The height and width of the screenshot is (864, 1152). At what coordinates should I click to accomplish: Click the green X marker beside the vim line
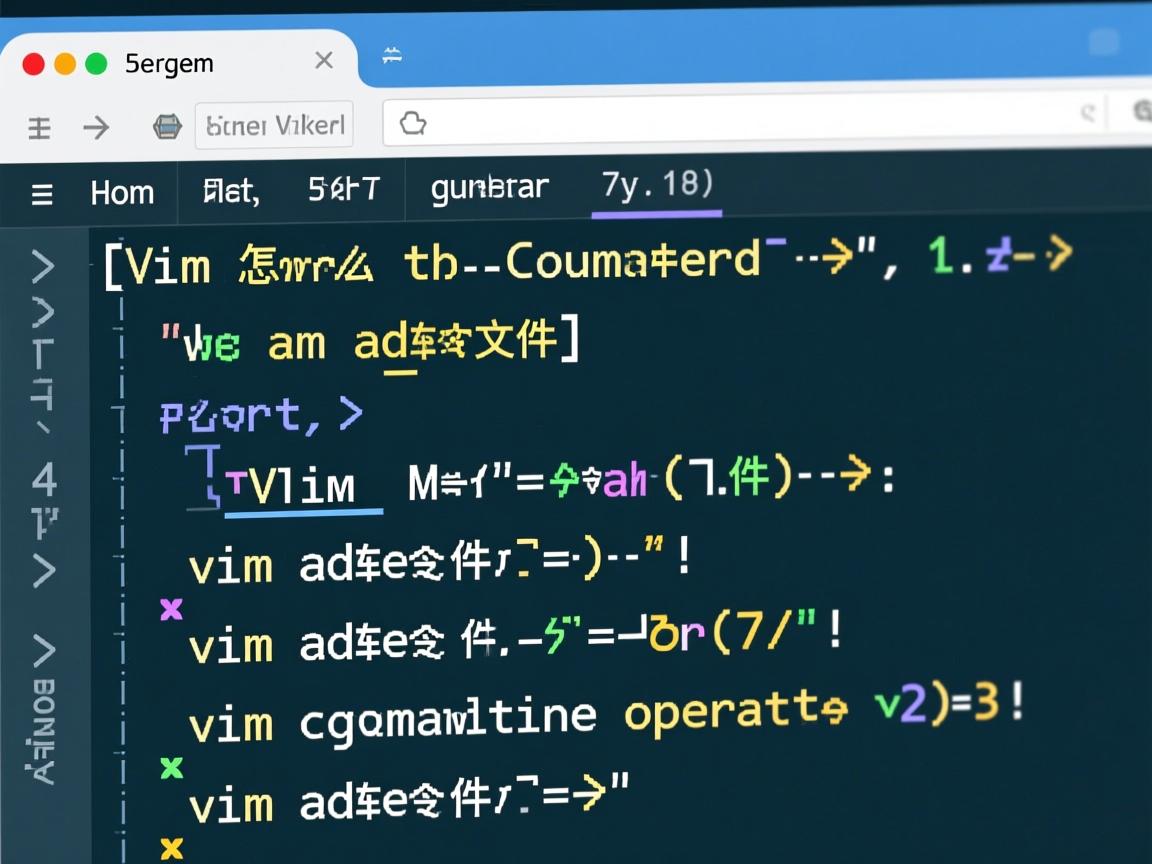tap(173, 769)
